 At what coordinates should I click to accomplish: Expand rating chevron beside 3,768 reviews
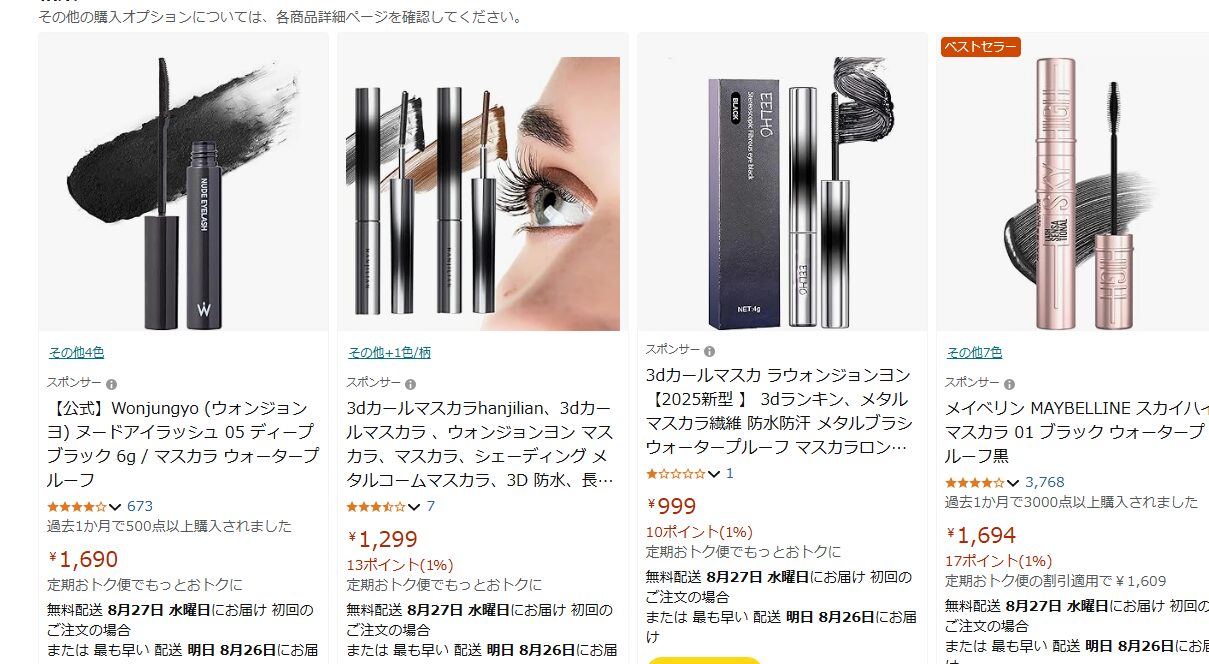click(x=1013, y=483)
